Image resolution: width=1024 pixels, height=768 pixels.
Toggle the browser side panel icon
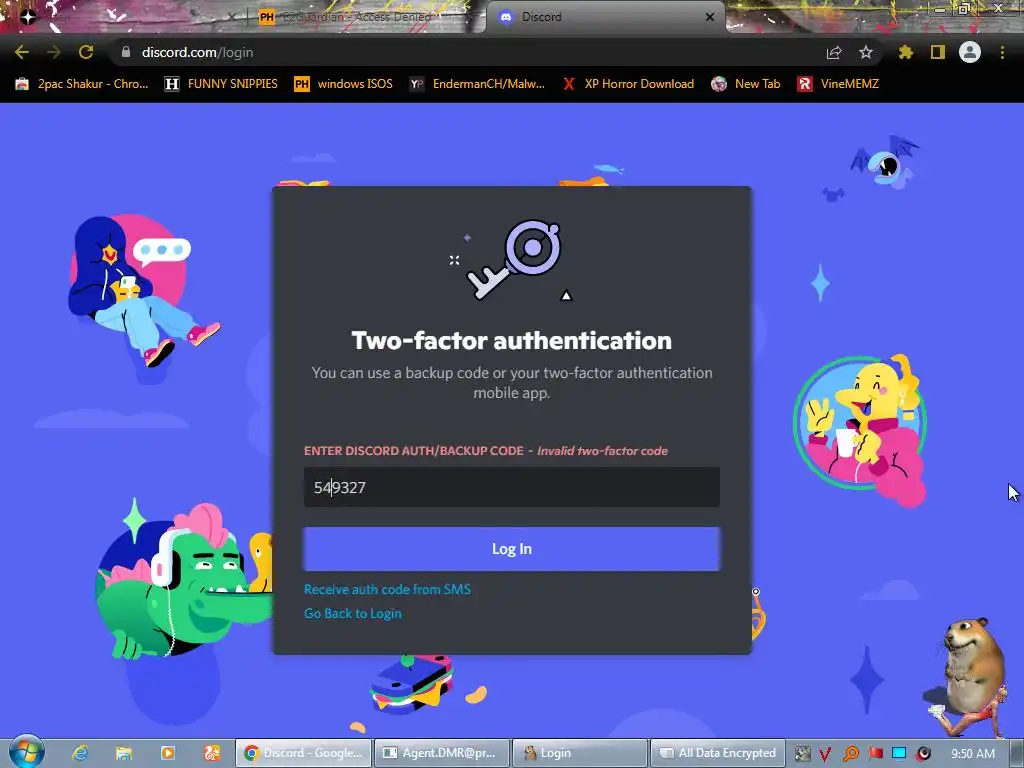tap(938, 52)
